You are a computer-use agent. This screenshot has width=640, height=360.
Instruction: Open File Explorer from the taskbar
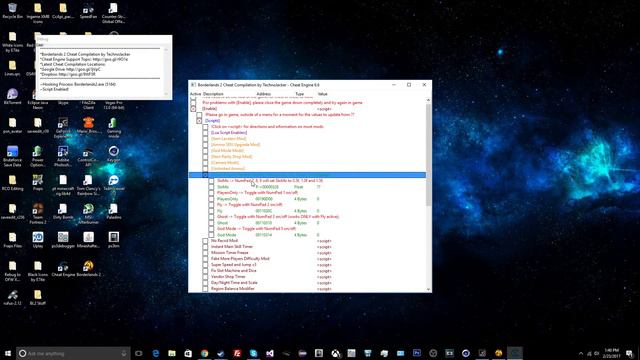point(172,353)
